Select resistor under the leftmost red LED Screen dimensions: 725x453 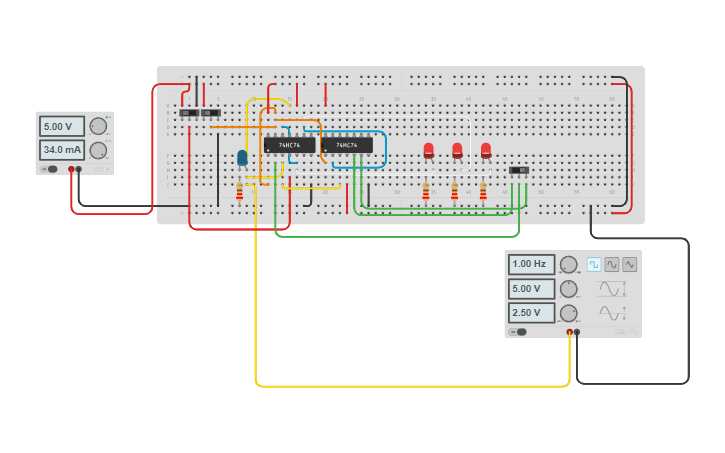point(426,190)
